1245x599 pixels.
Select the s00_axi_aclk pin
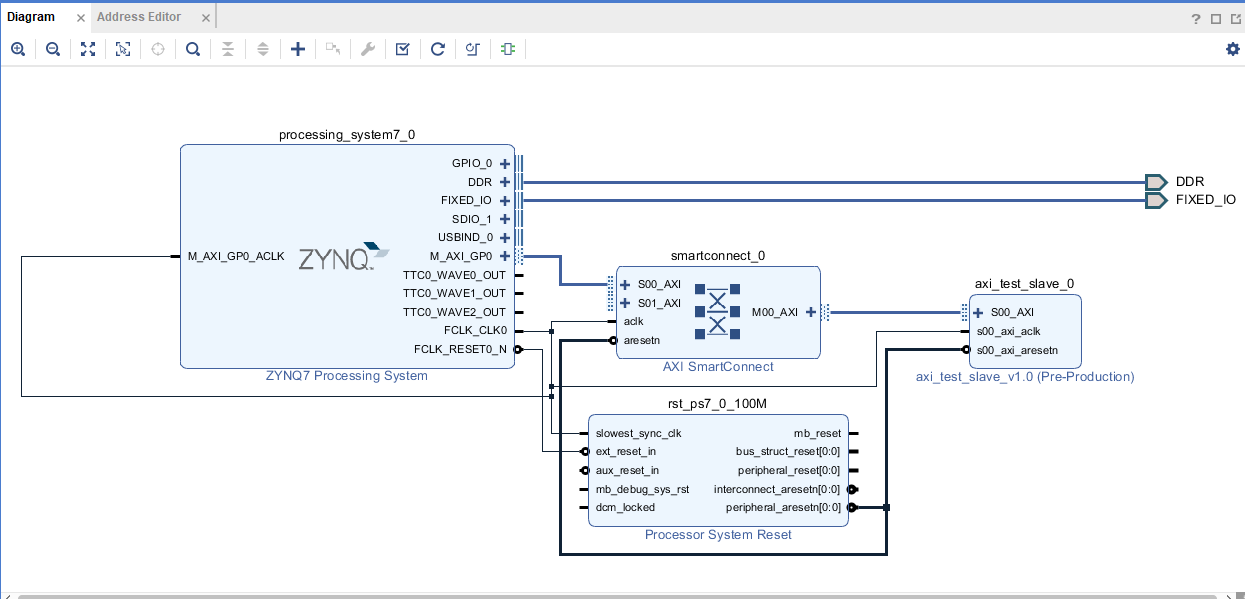coord(1009,331)
